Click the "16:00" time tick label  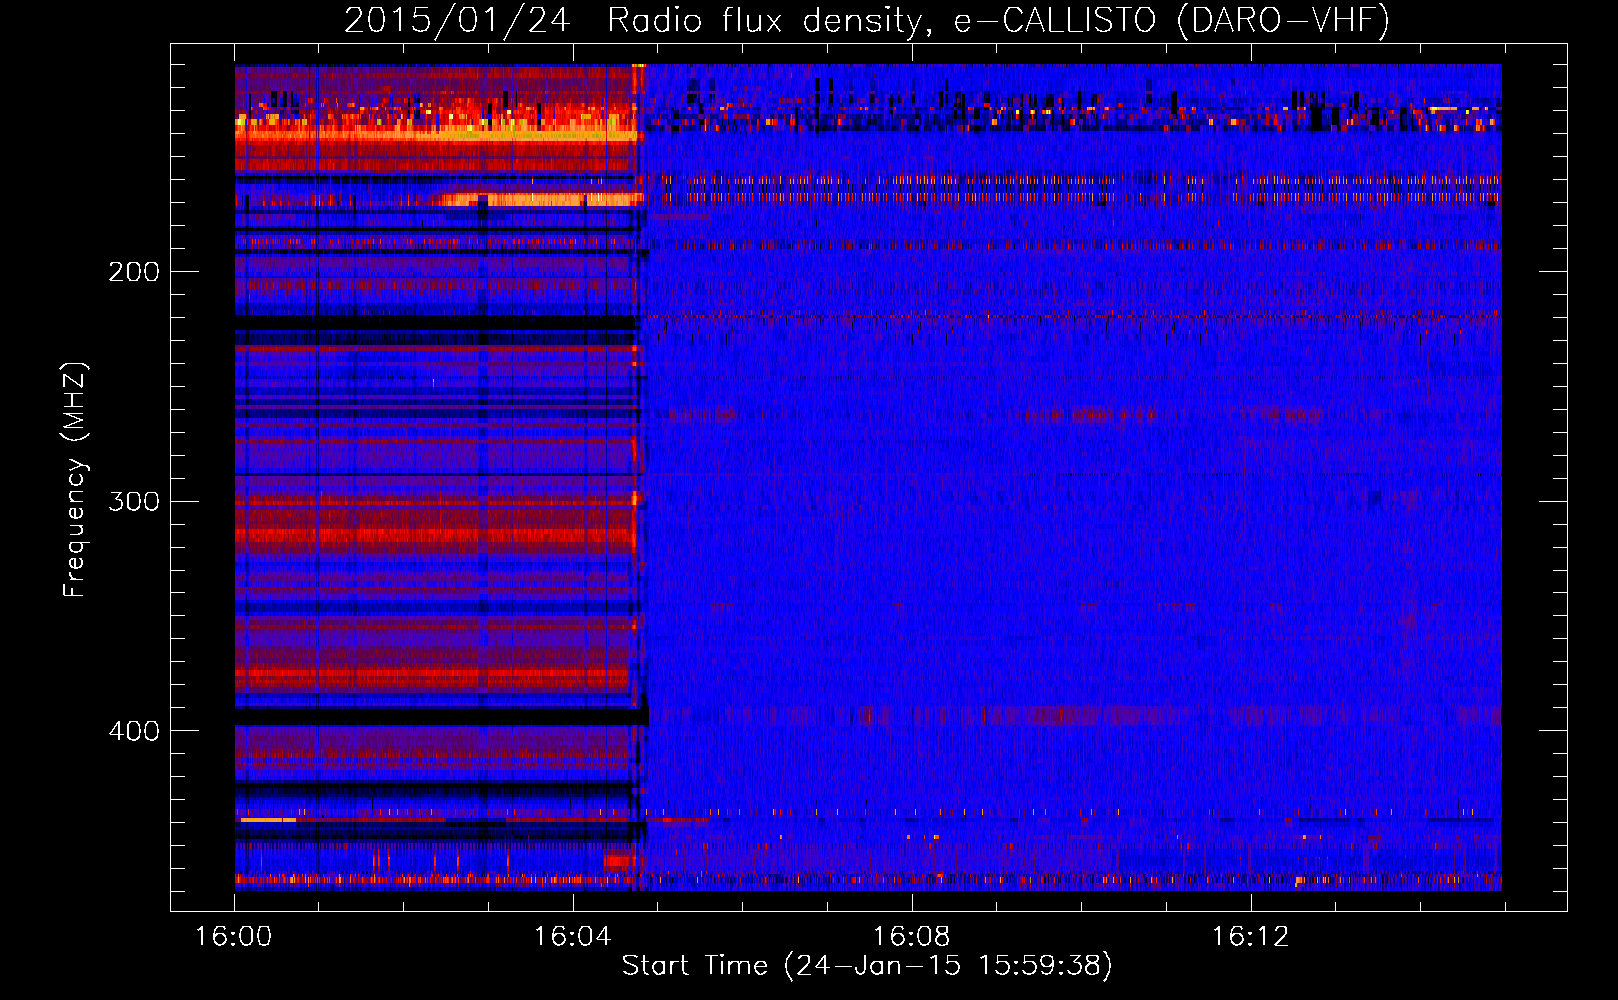234,937
